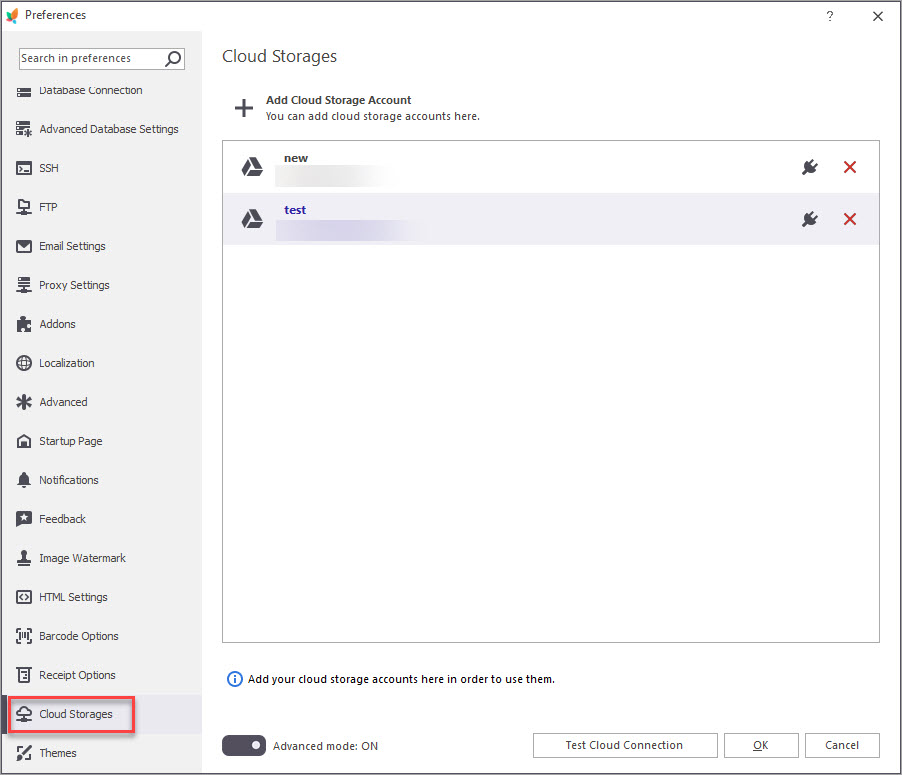Go to Startup Page settings
Viewport: 902px width, 775px height.
(101, 441)
